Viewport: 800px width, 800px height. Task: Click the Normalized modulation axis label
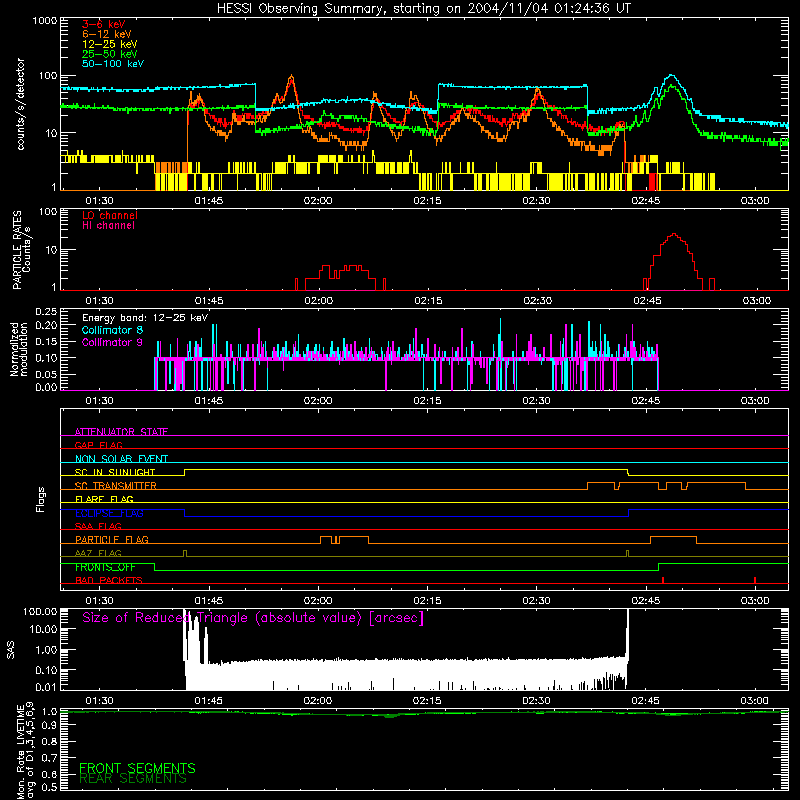point(19,349)
